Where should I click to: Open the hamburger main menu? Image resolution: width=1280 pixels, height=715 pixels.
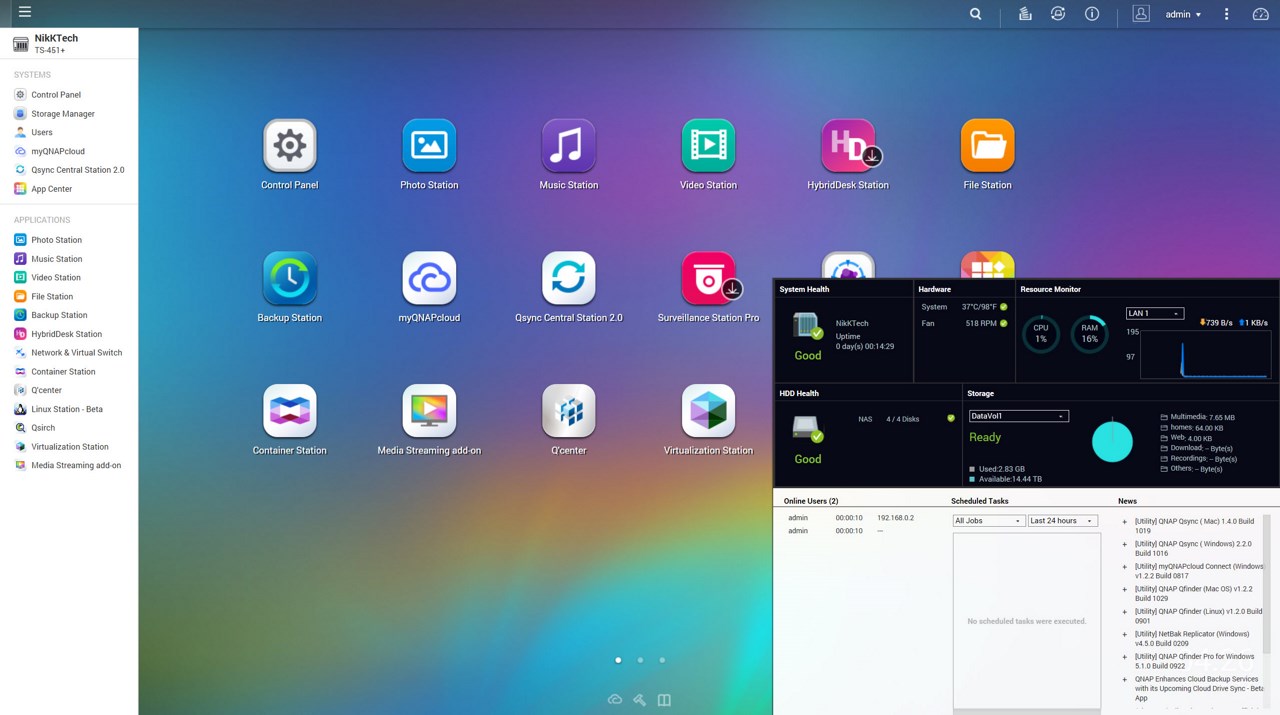coord(25,12)
